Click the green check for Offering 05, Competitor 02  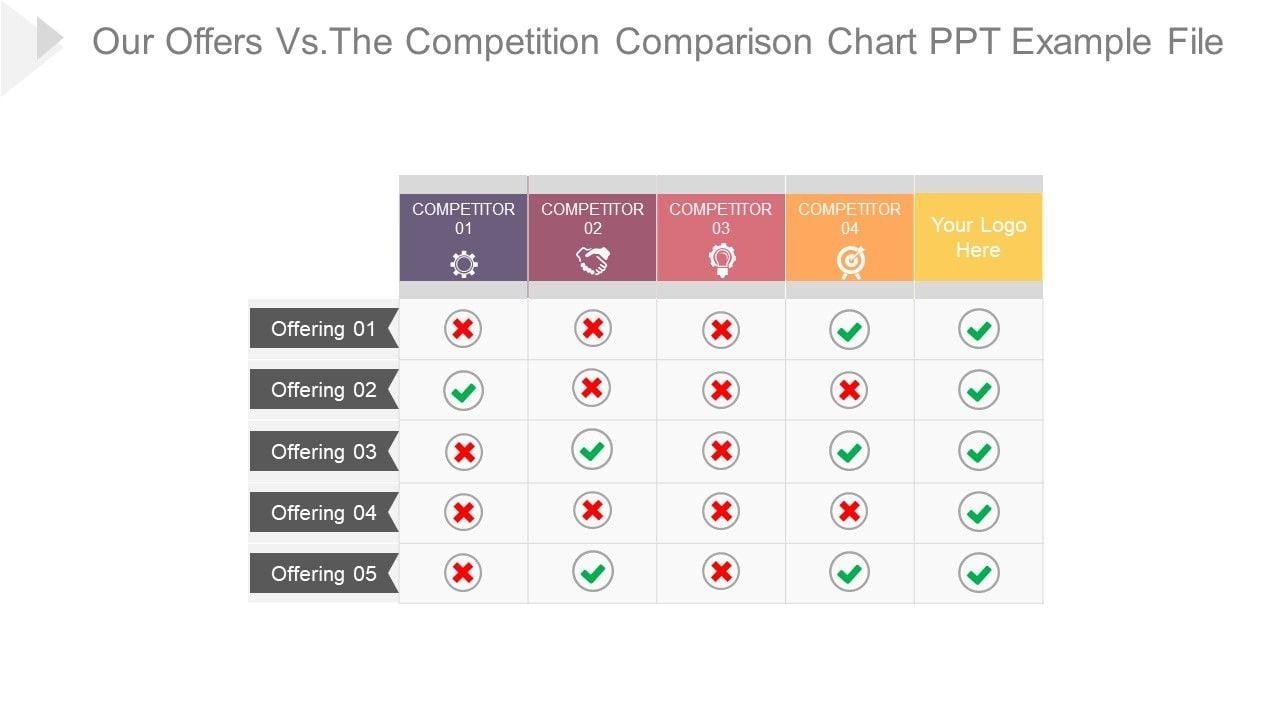[x=592, y=572]
